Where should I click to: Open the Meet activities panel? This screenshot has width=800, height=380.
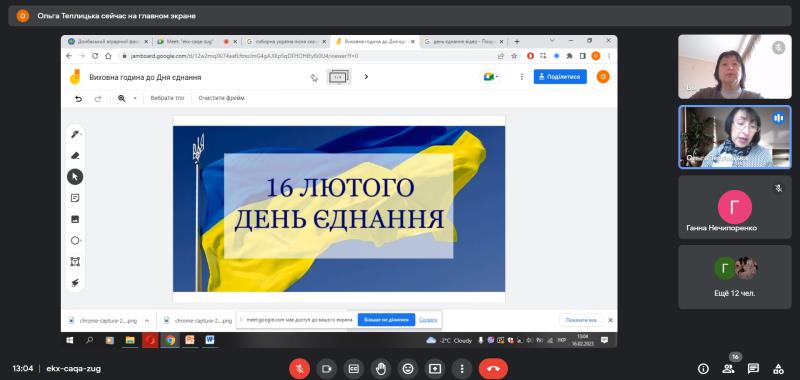tap(778, 368)
